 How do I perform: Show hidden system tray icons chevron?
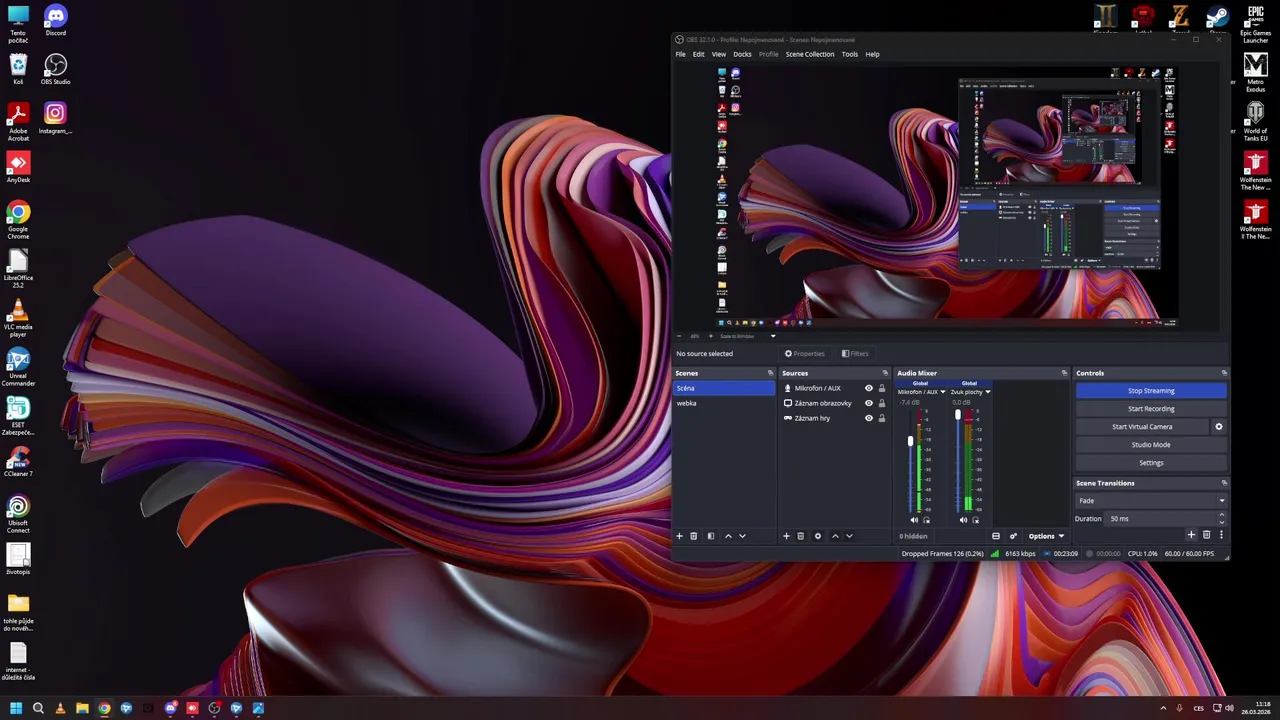(x=1163, y=708)
